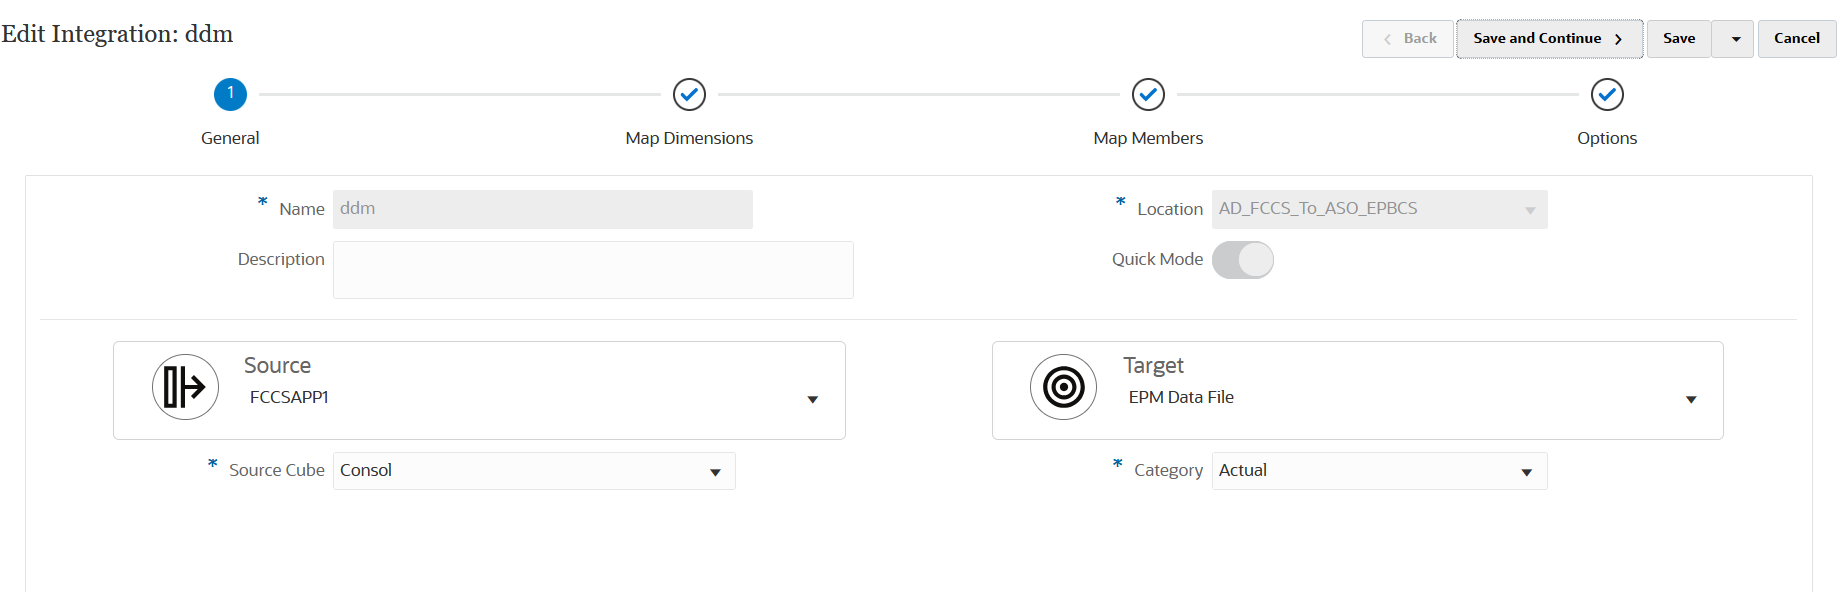The width and height of the screenshot is (1837, 592).
Task: Click the Source arrow icon
Action: [x=185, y=387]
